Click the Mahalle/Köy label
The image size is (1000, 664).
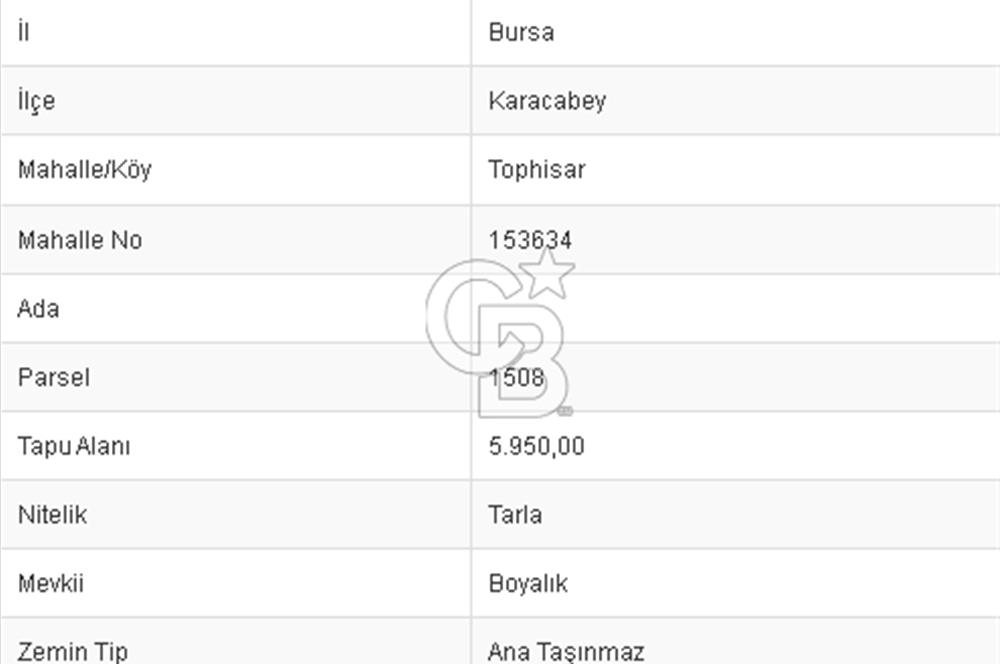85,170
